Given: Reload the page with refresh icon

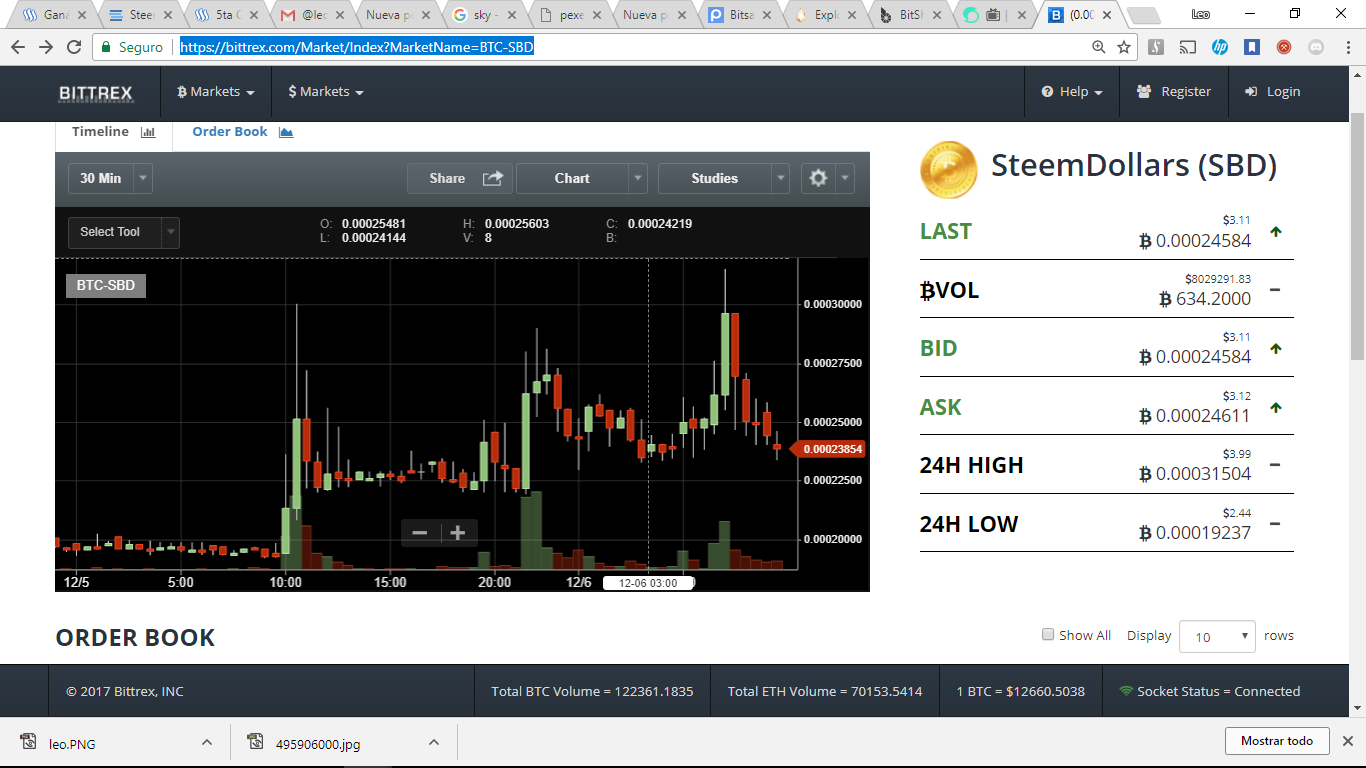Looking at the screenshot, I should [x=74, y=47].
